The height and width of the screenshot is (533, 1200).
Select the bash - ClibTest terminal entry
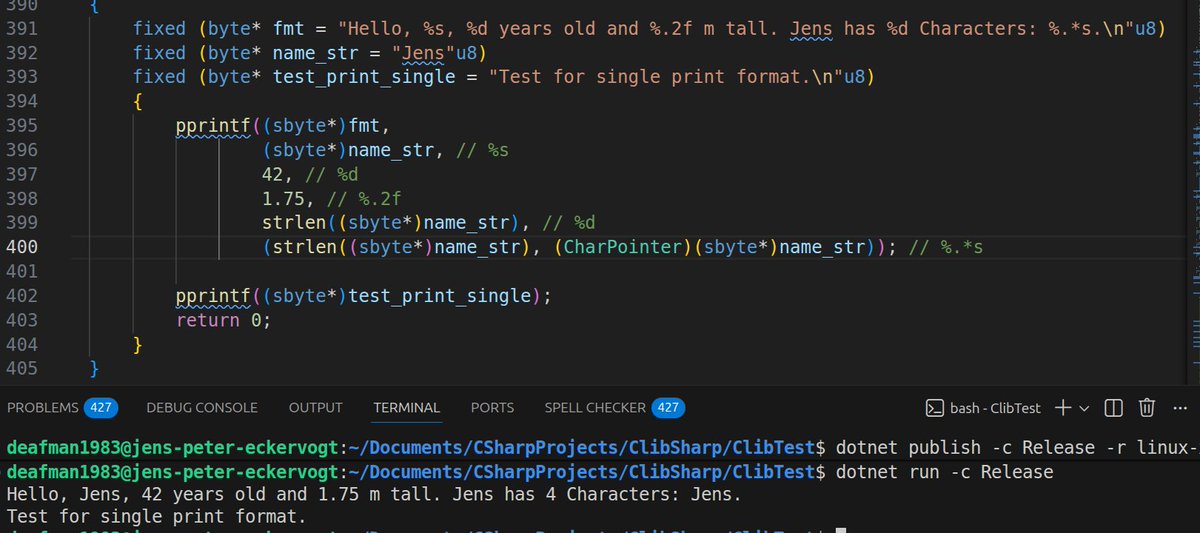[983, 408]
